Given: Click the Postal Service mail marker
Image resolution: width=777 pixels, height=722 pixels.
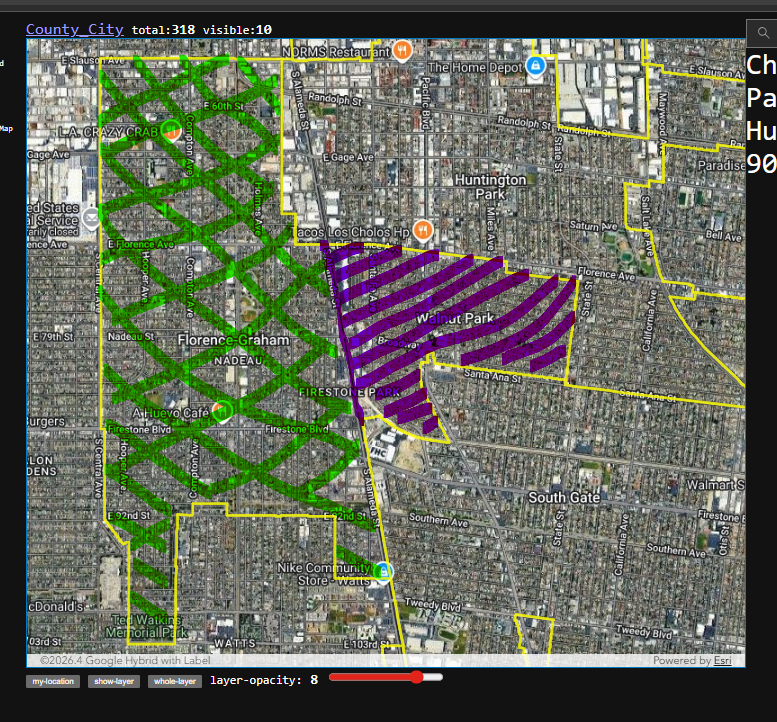Looking at the screenshot, I should click(91, 218).
